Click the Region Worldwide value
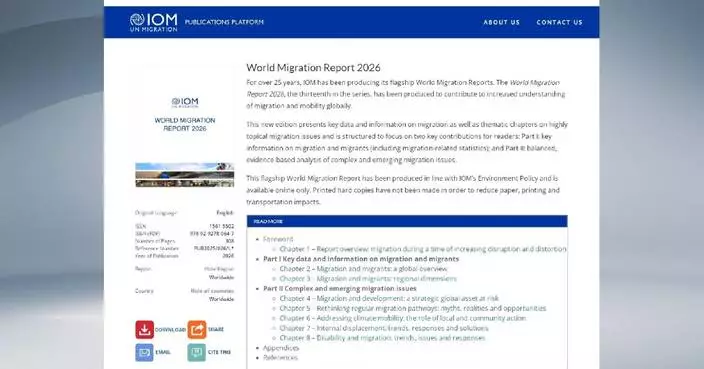The height and width of the screenshot is (369, 704). click(221, 277)
